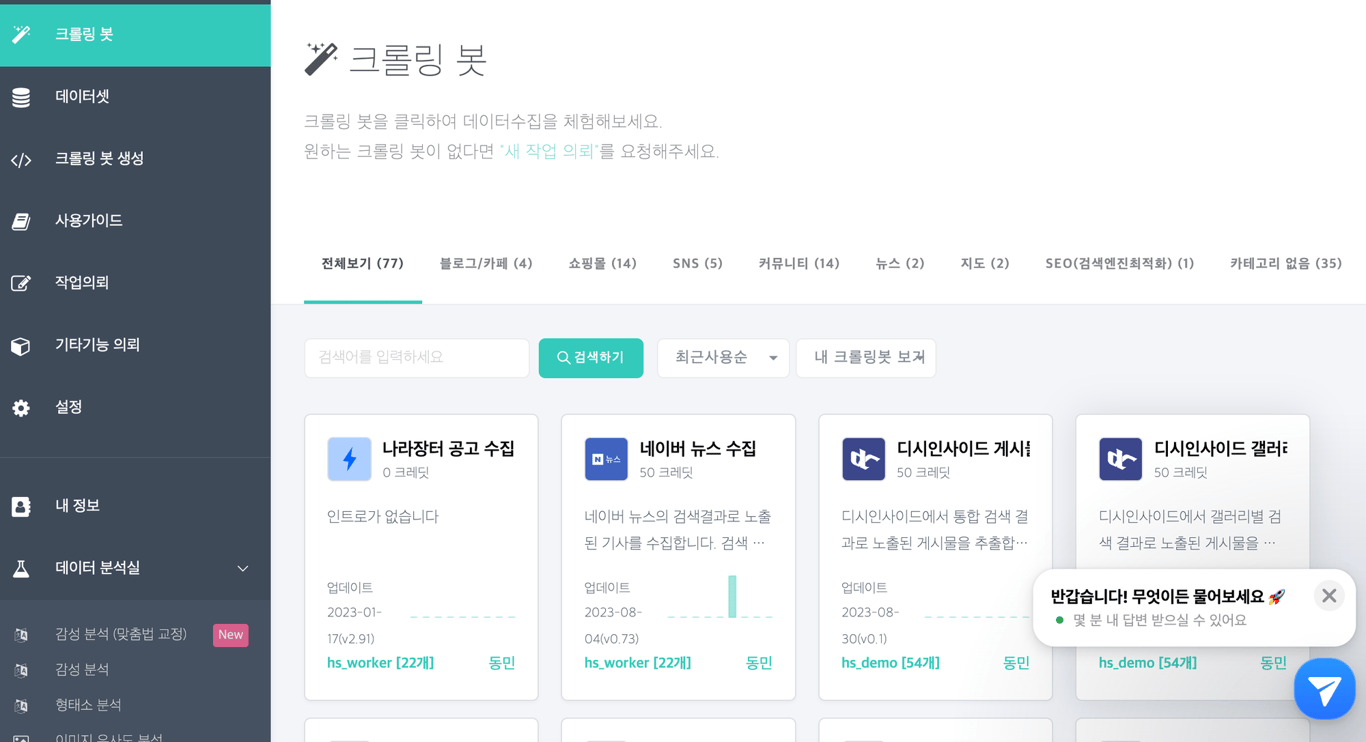Open 데이터셋 via its database stack icon
This screenshot has width=1366, height=742.
tap(21, 97)
